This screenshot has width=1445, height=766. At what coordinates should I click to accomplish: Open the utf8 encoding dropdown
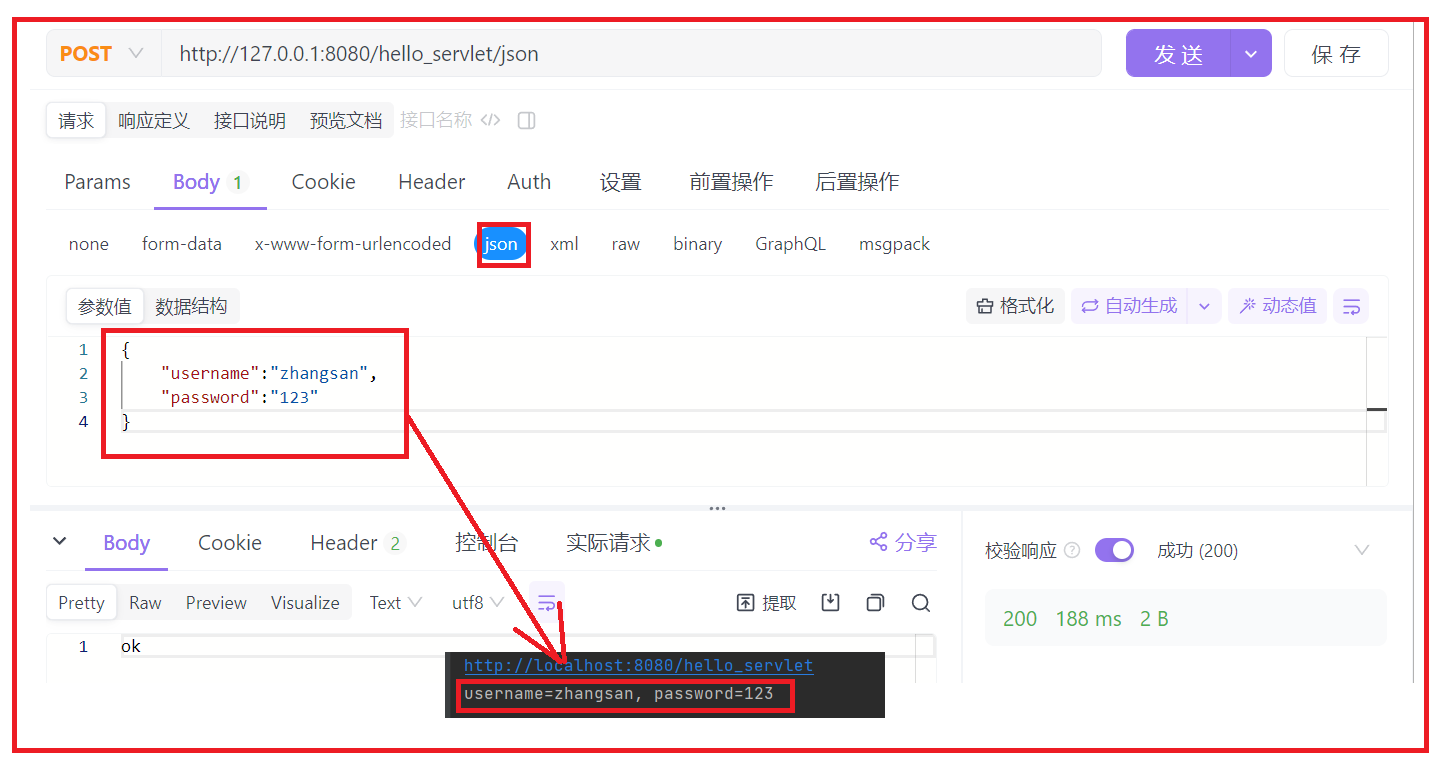coord(477,602)
